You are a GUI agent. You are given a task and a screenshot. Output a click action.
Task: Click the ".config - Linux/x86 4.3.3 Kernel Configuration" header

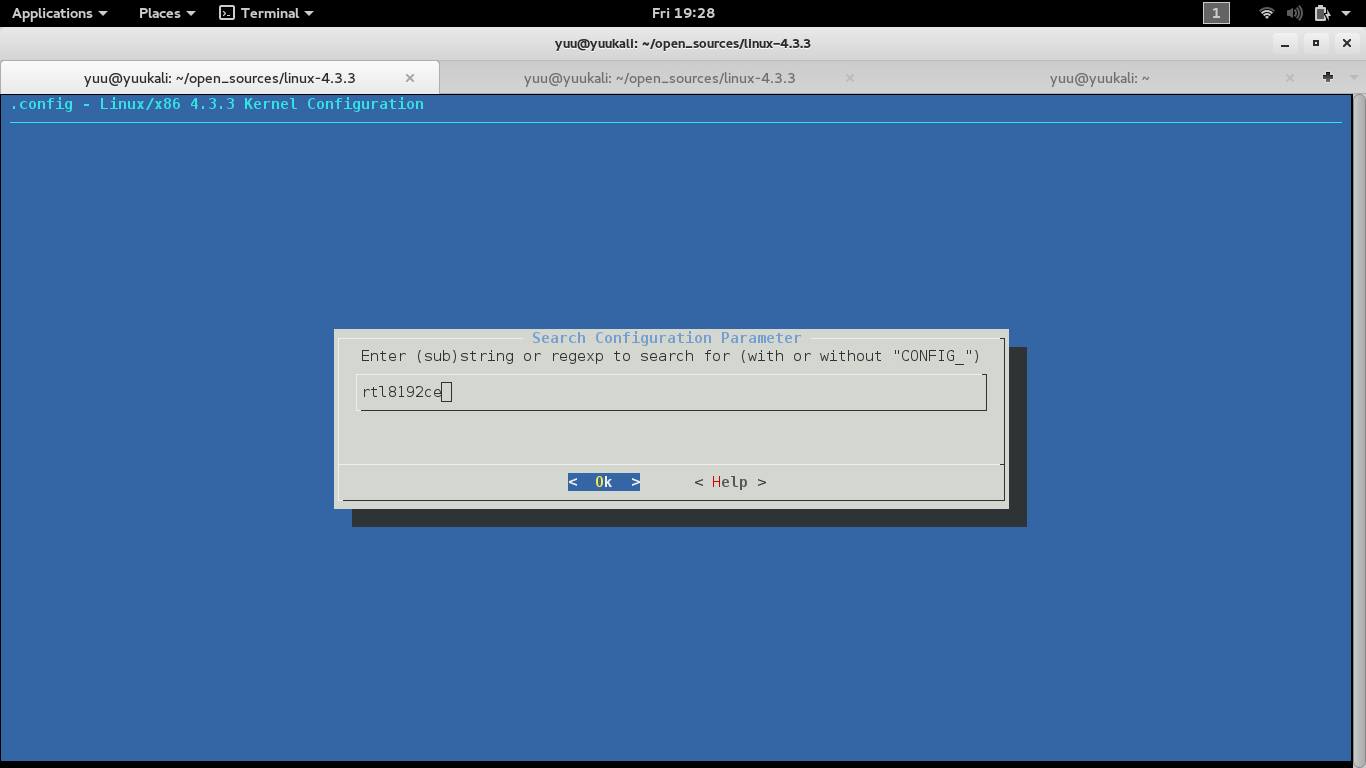coord(217,104)
